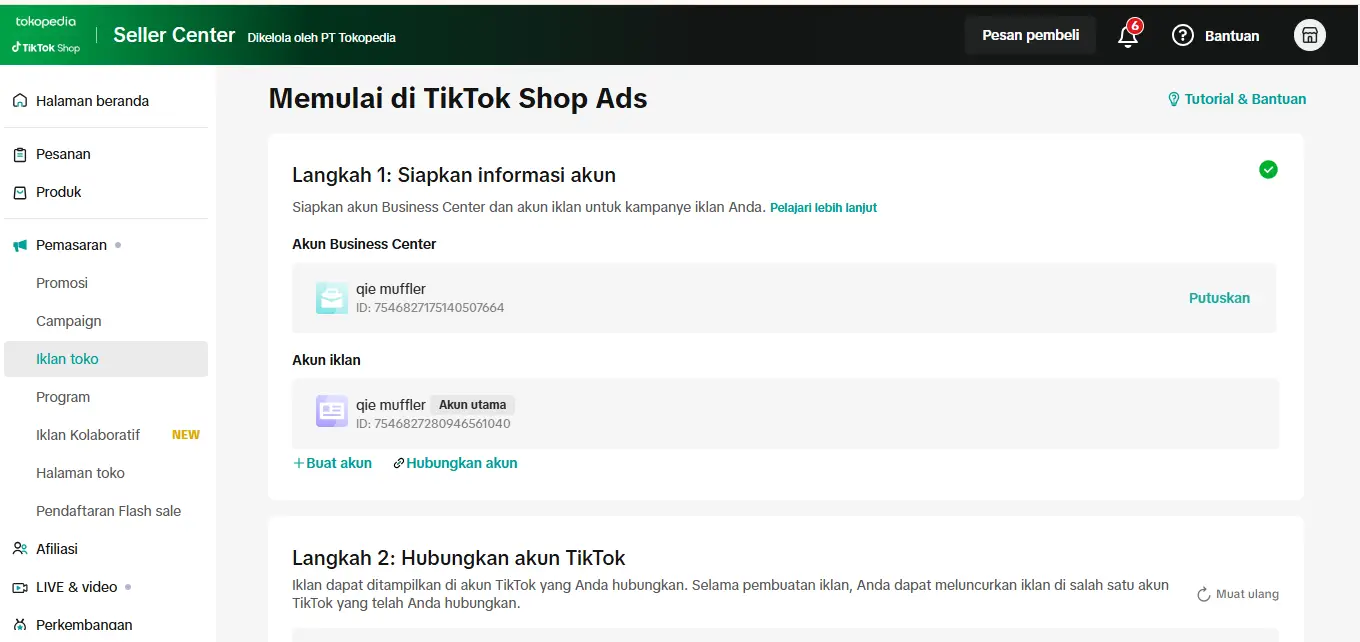The height and width of the screenshot is (642, 1360).
Task: Open the Tutorial & Bantuan link
Action: tap(1237, 99)
